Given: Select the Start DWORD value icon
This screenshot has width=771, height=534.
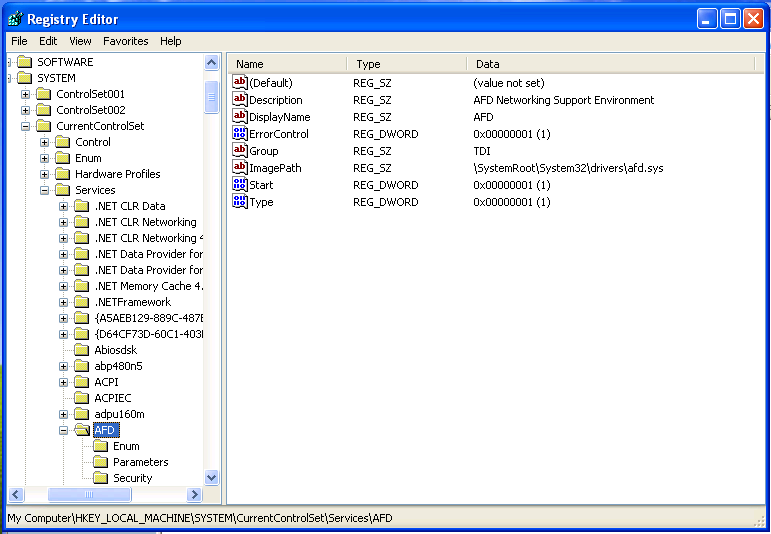Looking at the screenshot, I should click(240, 185).
